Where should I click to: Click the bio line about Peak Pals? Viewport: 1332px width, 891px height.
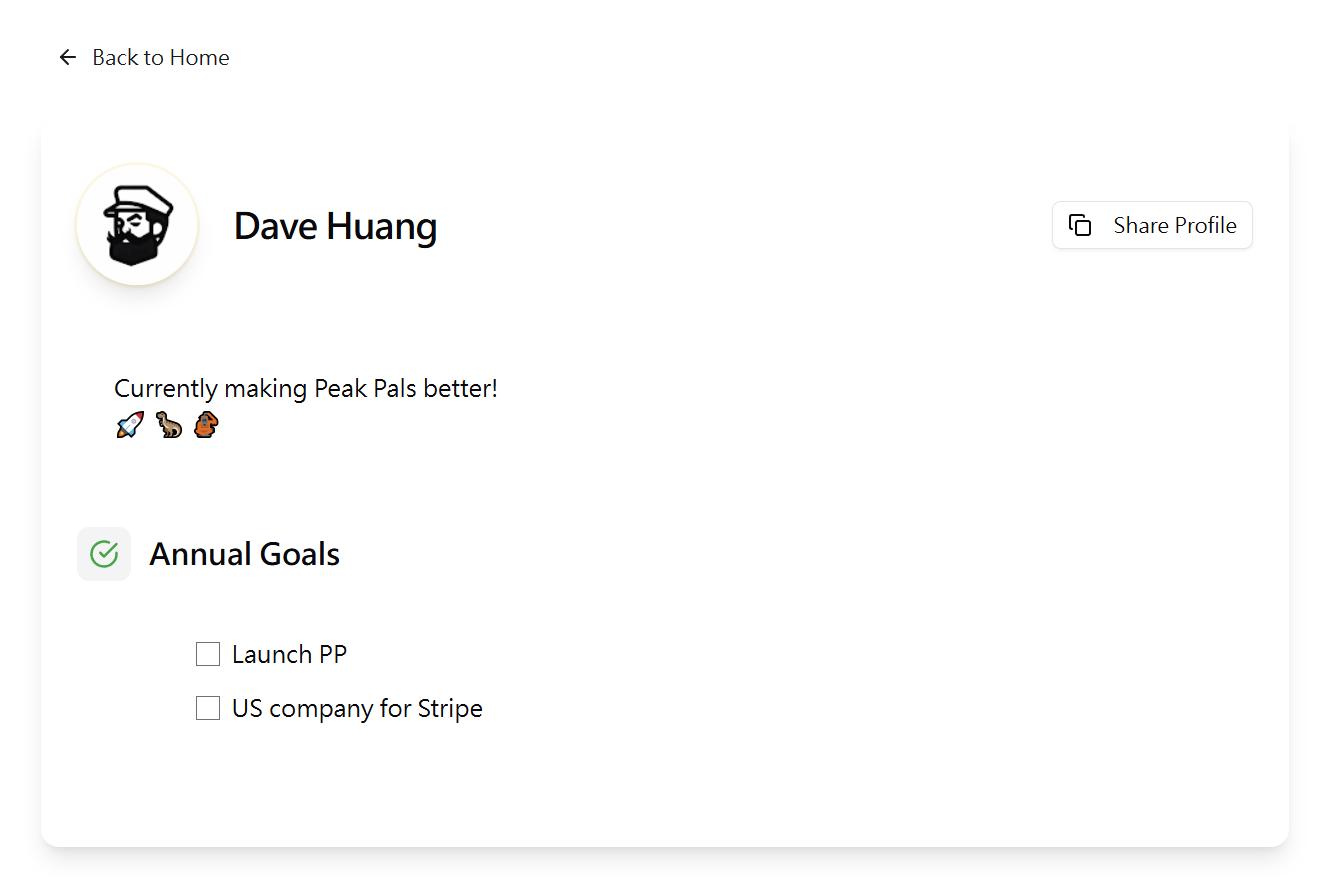[x=306, y=389]
